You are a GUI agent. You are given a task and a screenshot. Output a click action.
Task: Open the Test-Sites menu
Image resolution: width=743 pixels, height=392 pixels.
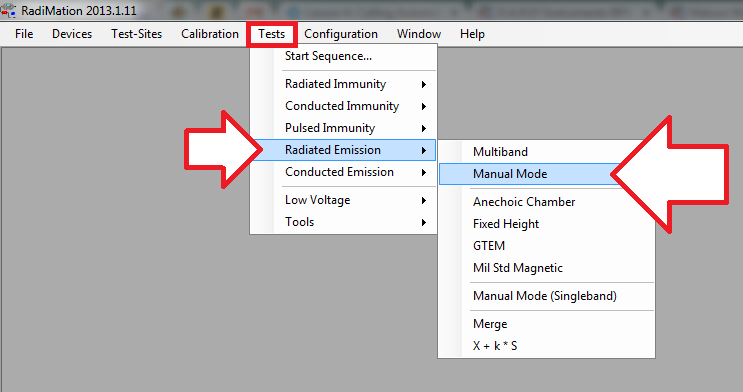[x=136, y=34]
